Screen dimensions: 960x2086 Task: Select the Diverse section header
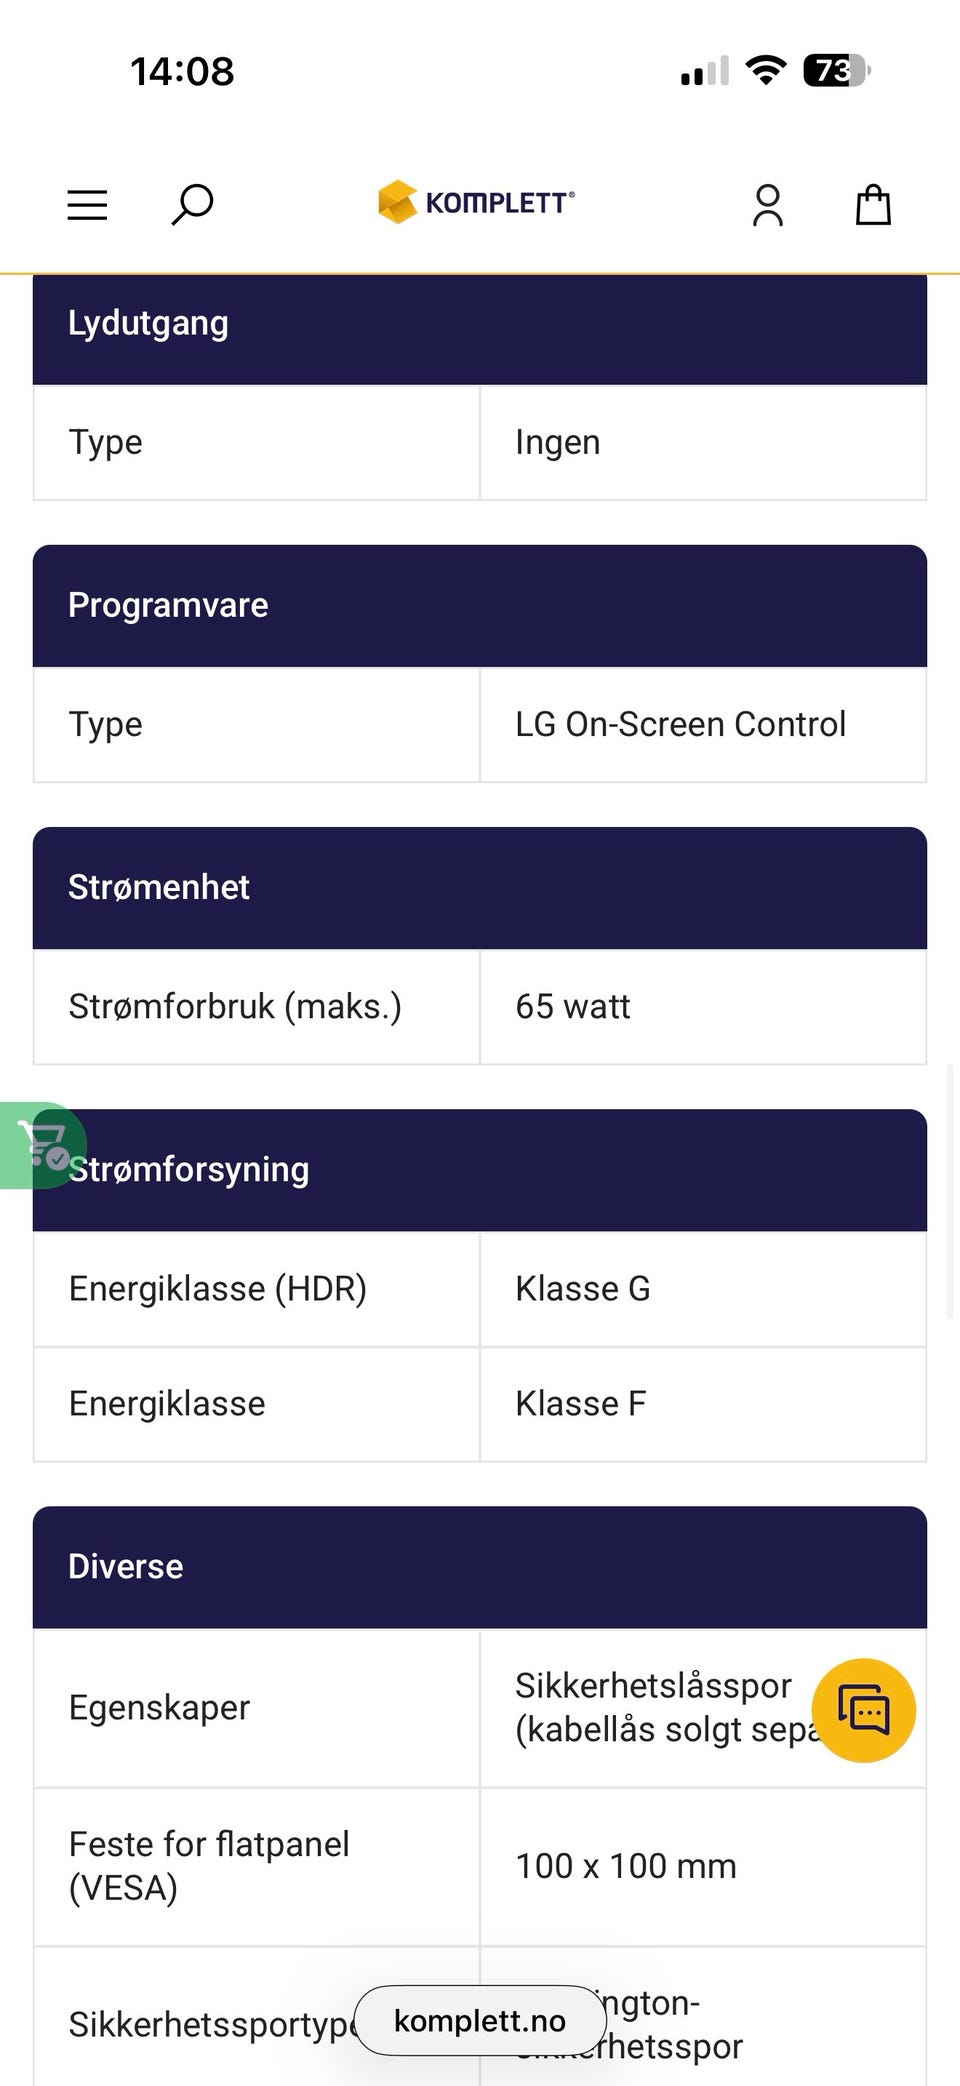tap(480, 1567)
